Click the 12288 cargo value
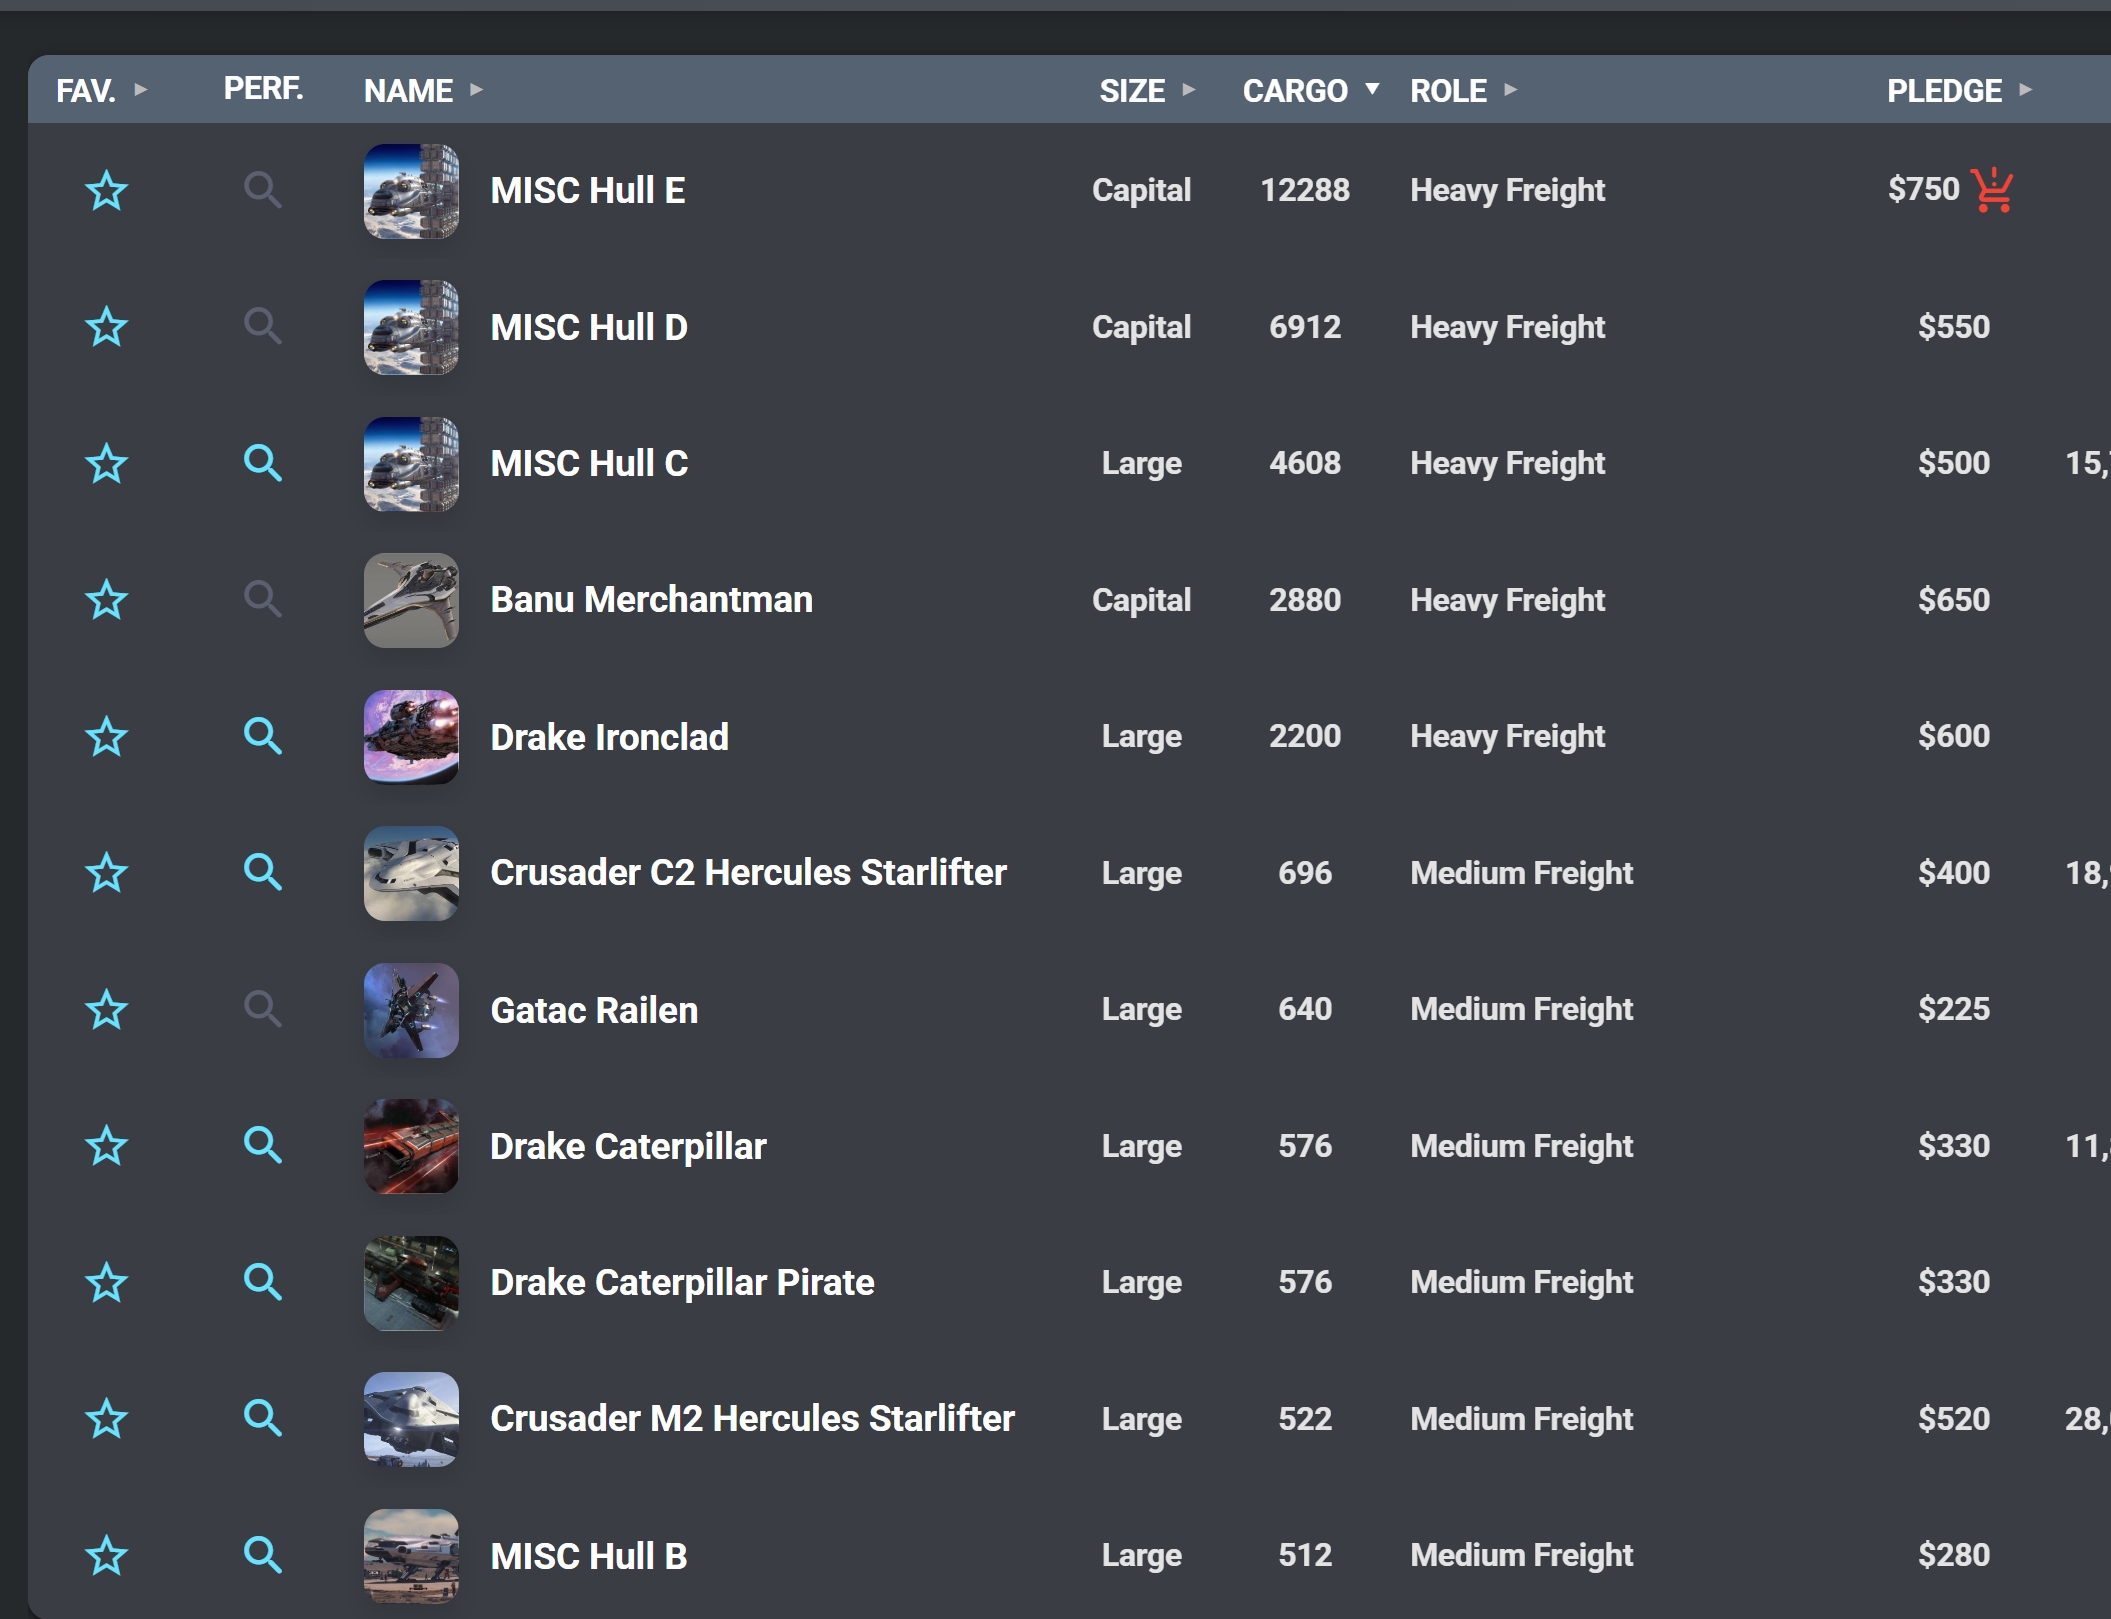Image resolution: width=2111 pixels, height=1619 pixels. (1305, 190)
